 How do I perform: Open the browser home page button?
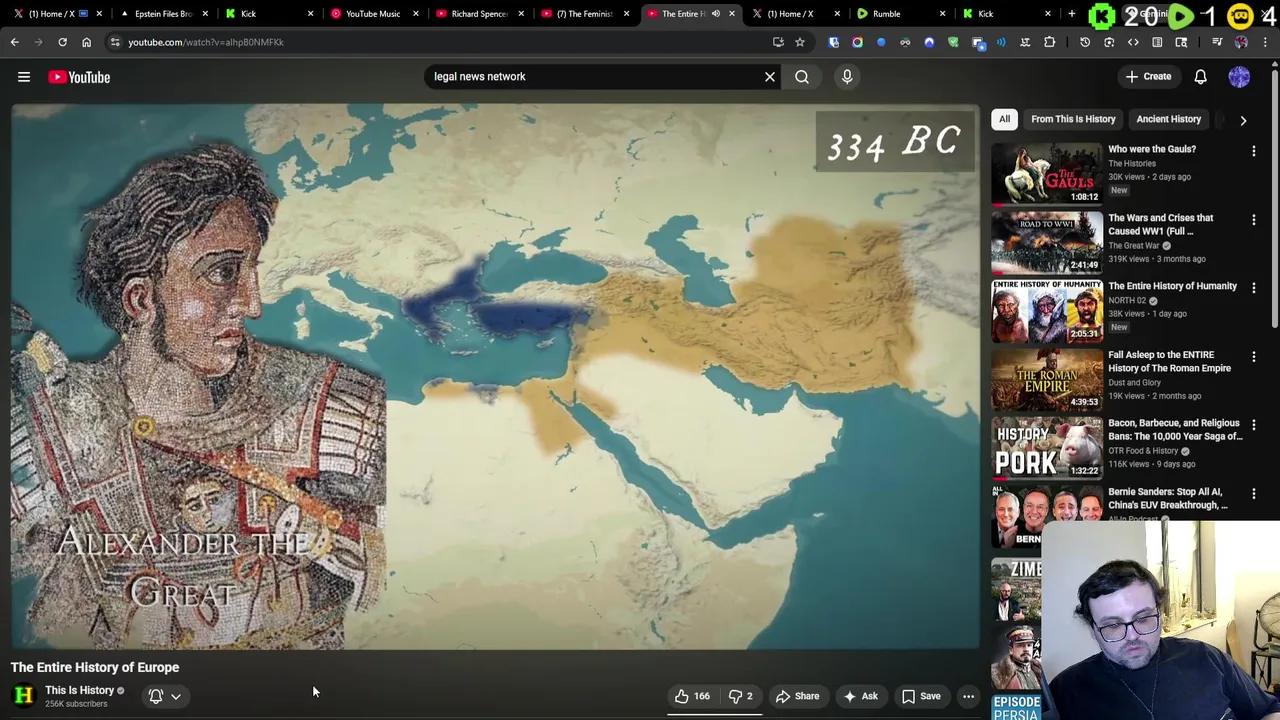[x=86, y=42]
